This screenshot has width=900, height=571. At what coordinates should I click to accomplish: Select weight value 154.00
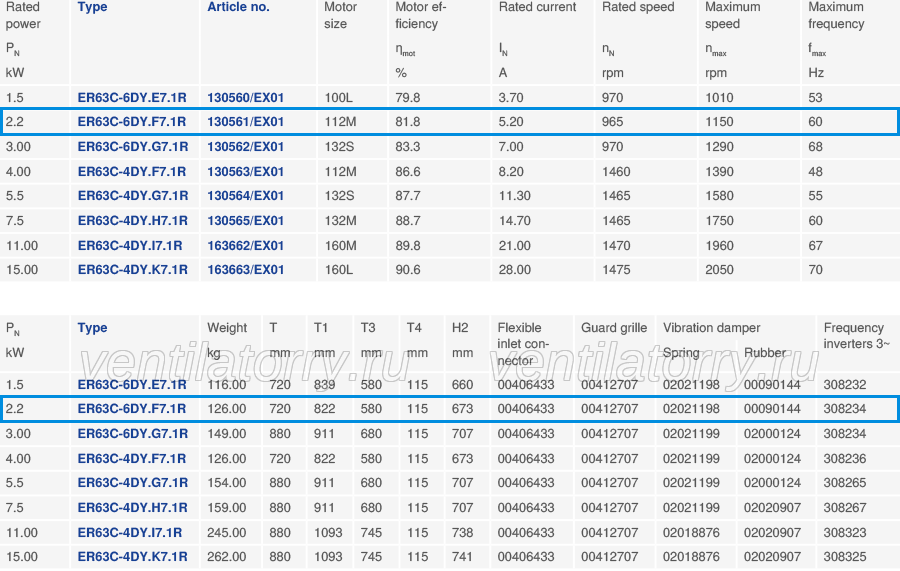tap(227, 483)
